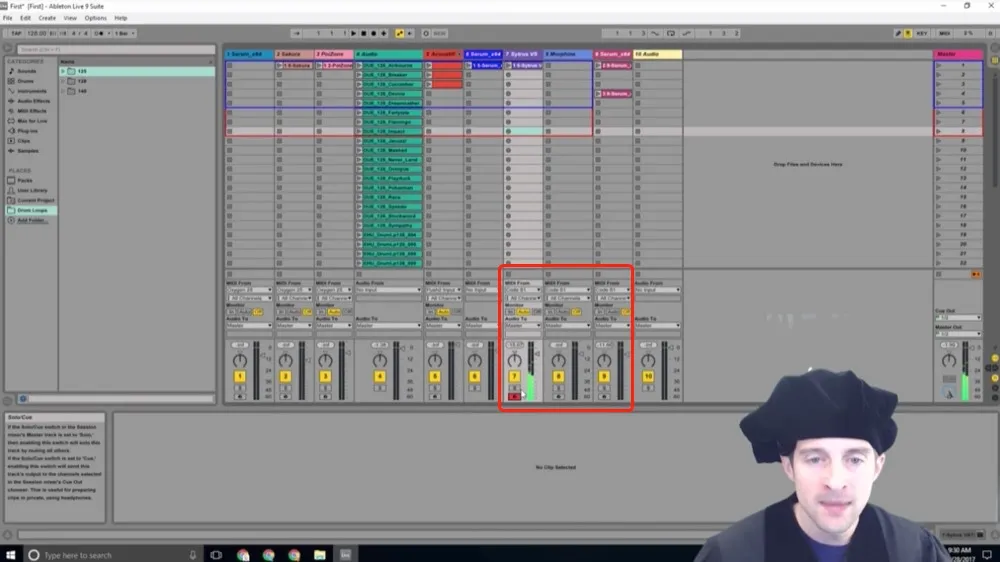Open Current Project under Places
1000x562 pixels.
coord(35,200)
